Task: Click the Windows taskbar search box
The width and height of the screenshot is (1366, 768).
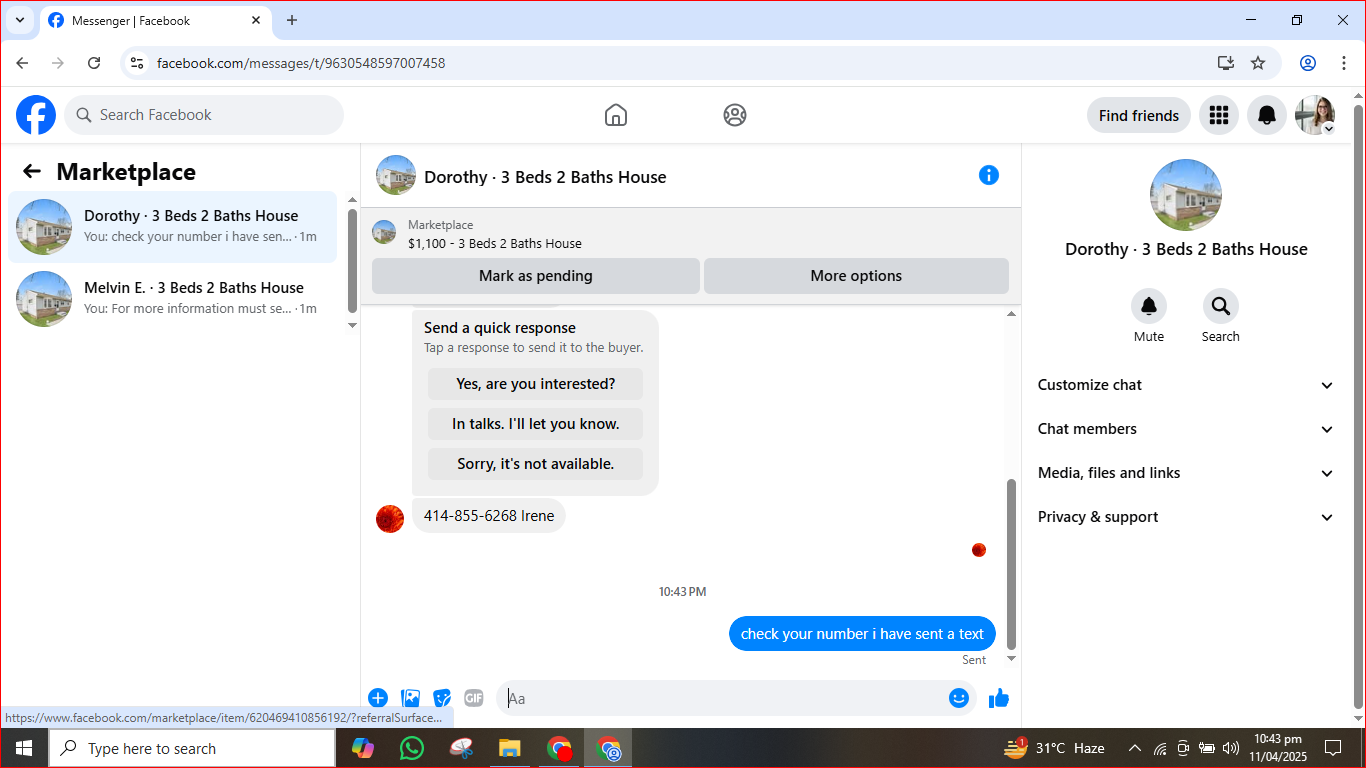Action: point(192,748)
